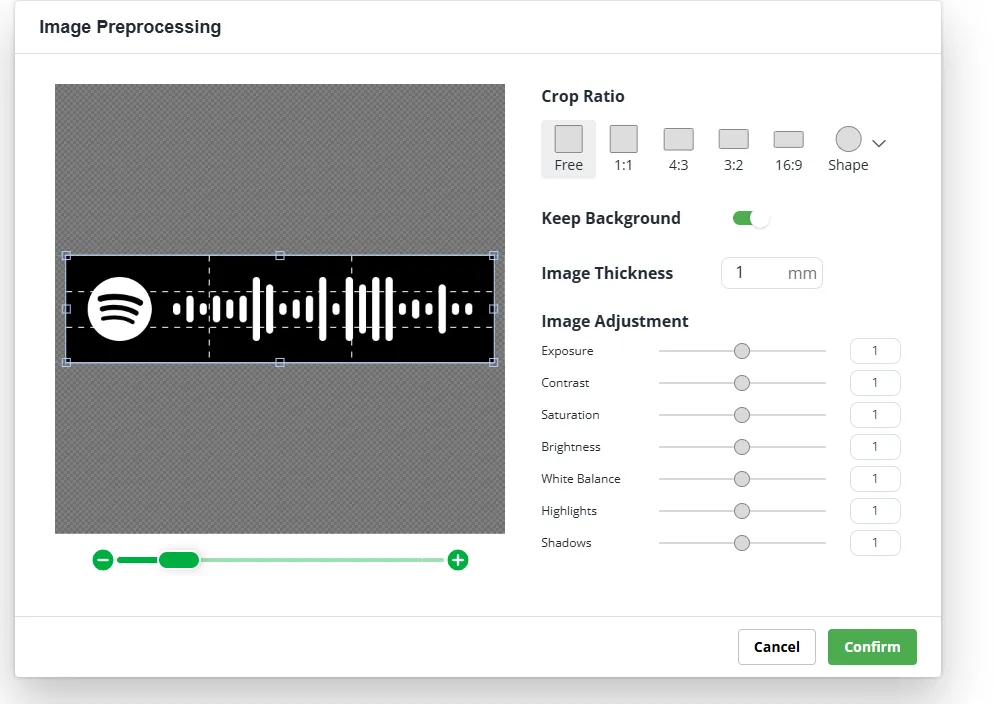Click the White Balance value box
The image size is (994, 704).
[874, 479]
